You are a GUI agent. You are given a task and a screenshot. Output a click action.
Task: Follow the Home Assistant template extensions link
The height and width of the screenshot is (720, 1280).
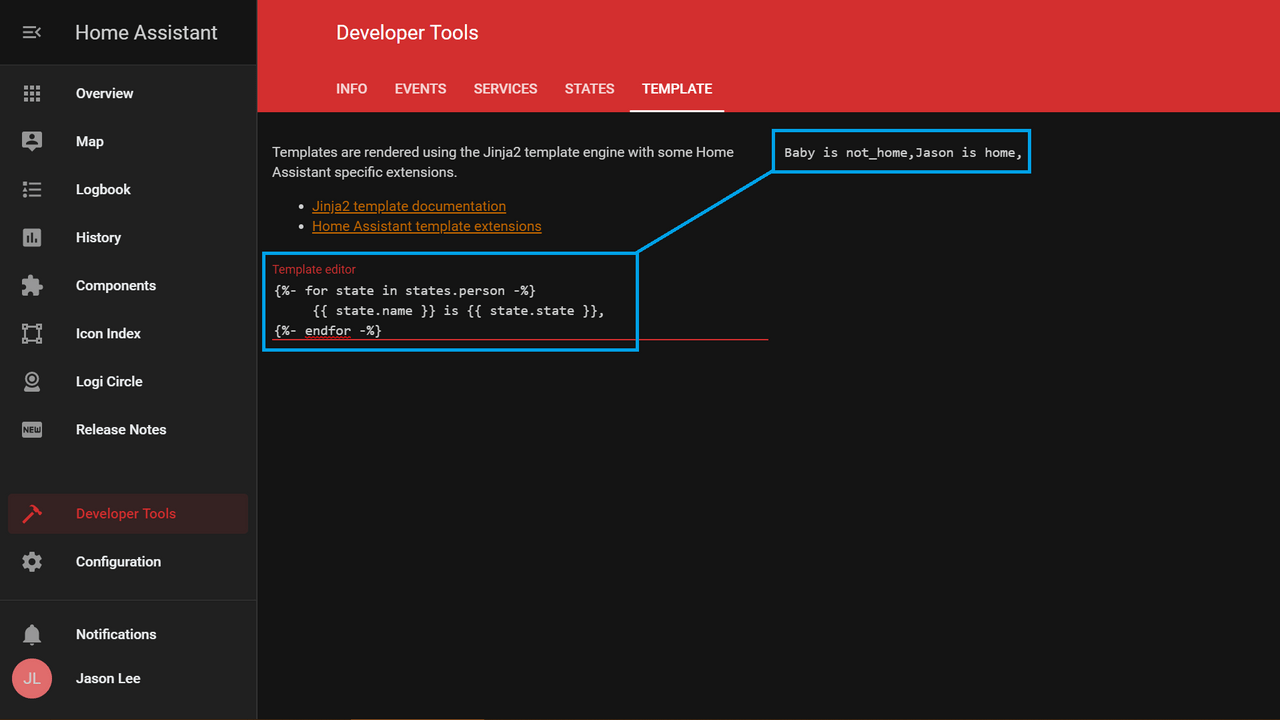click(427, 226)
